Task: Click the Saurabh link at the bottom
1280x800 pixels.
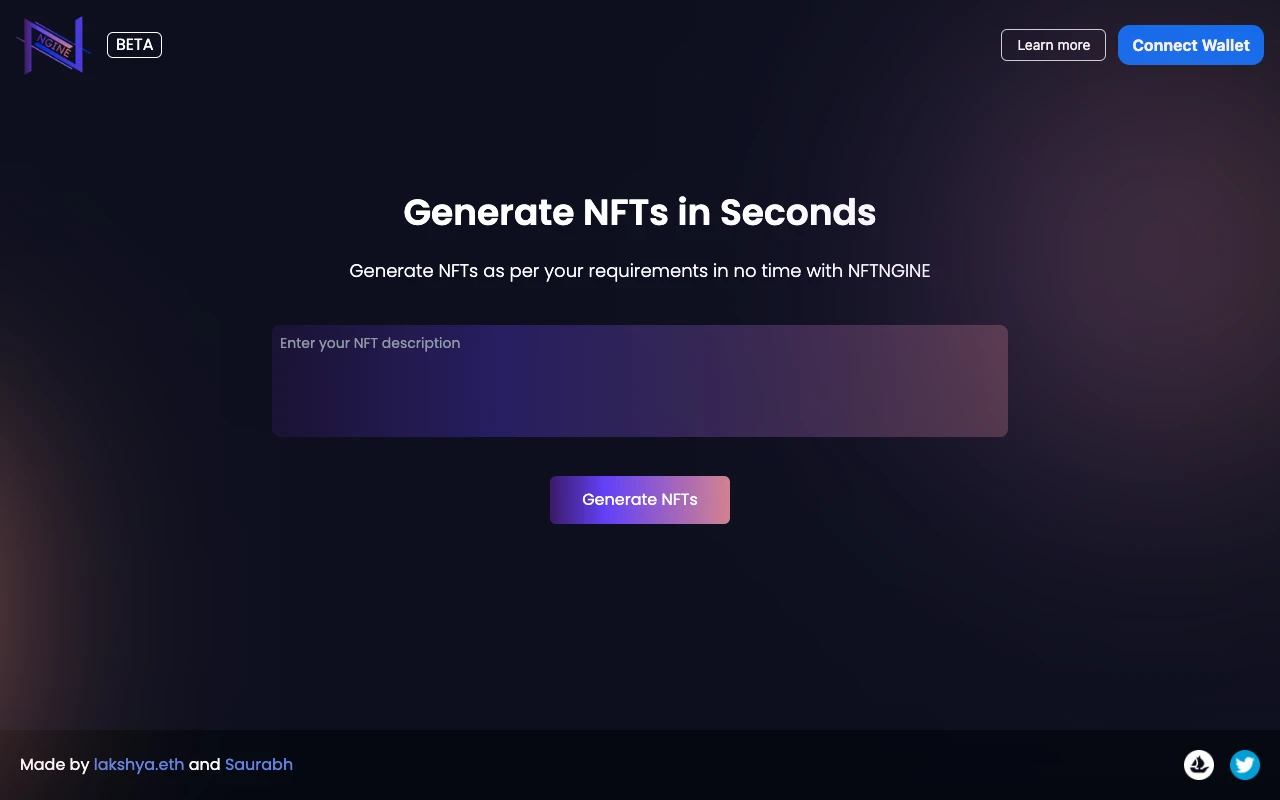Action: pyautogui.click(x=258, y=764)
